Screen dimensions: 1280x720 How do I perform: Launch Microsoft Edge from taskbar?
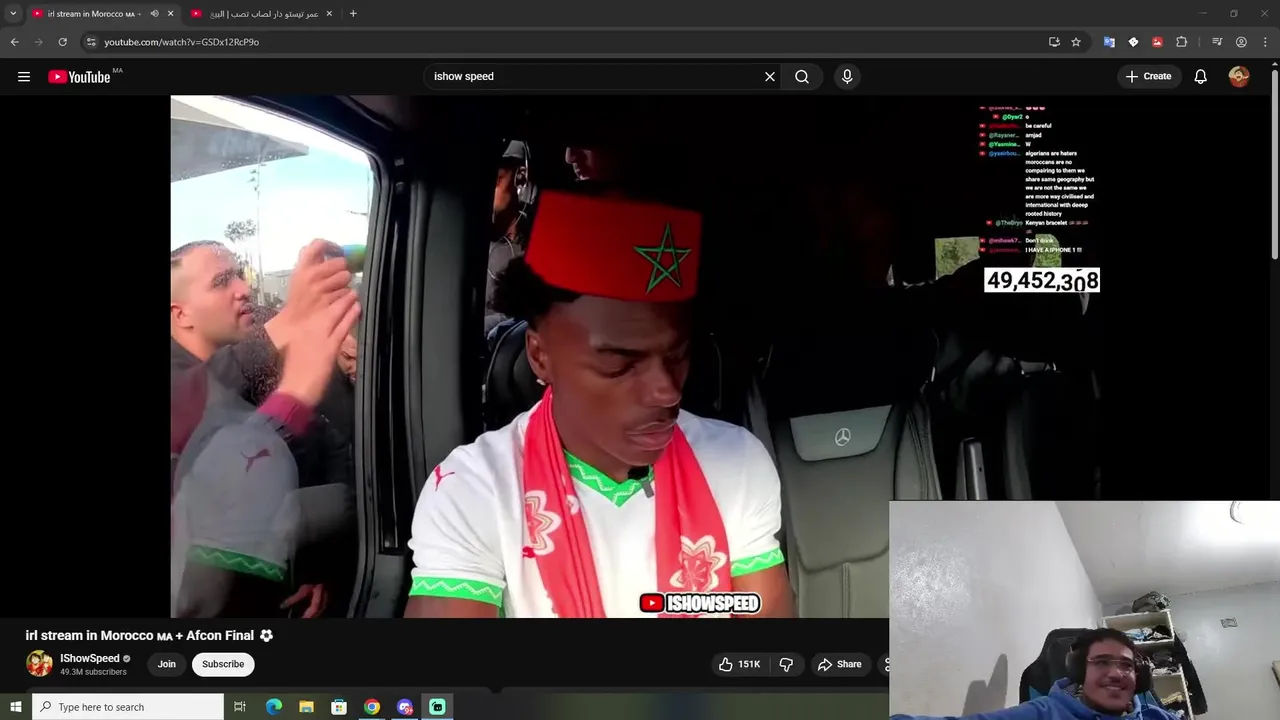pos(273,707)
